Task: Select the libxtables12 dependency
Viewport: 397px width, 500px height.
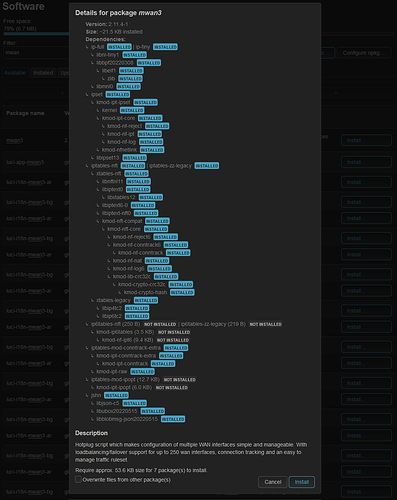Action: coord(121,197)
